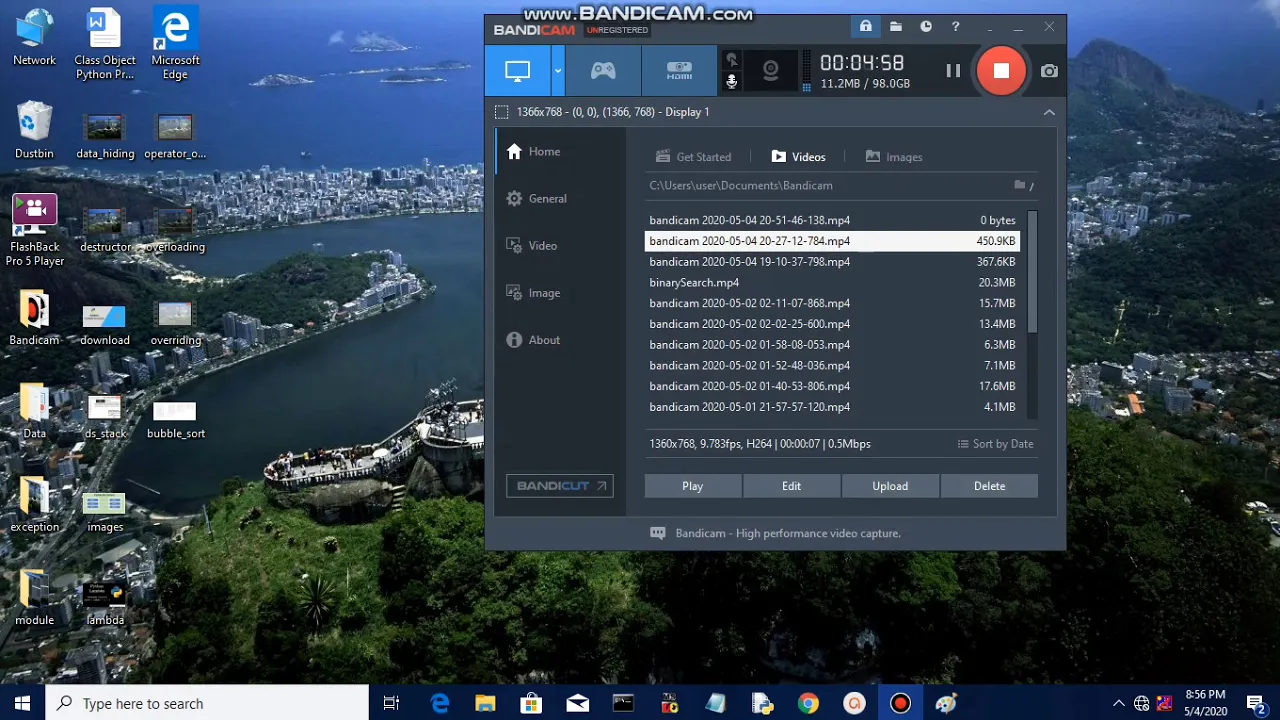Open output folder icon in Bandicam title bar
Screen dimensions: 1280x720
click(x=896, y=27)
